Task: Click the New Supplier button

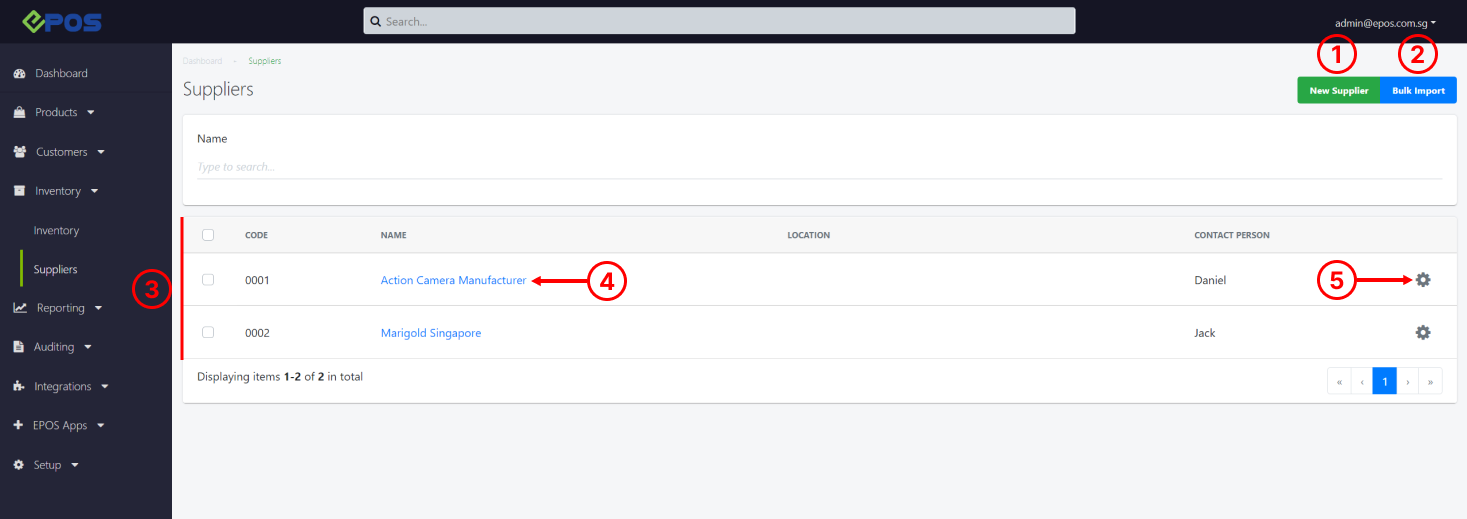Action: click(x=1339, y=90)
